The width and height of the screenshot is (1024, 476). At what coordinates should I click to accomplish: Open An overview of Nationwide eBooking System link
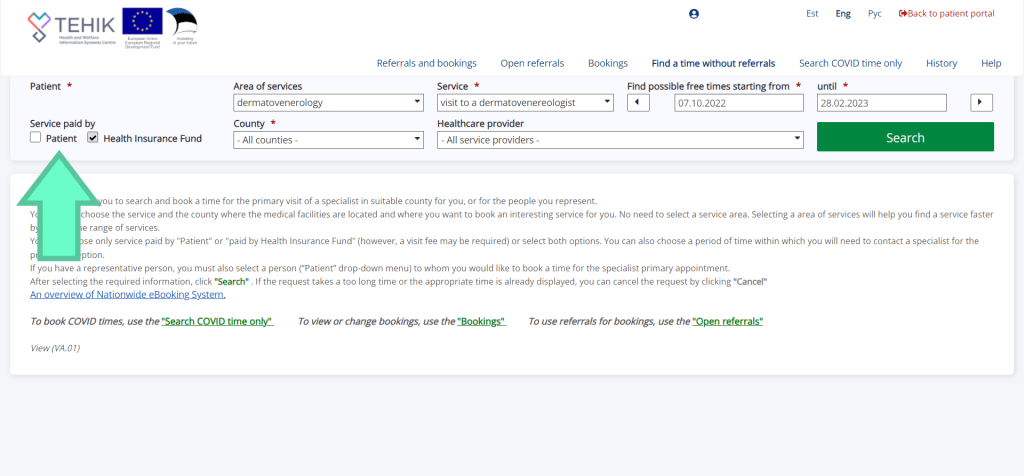(127, 294)
